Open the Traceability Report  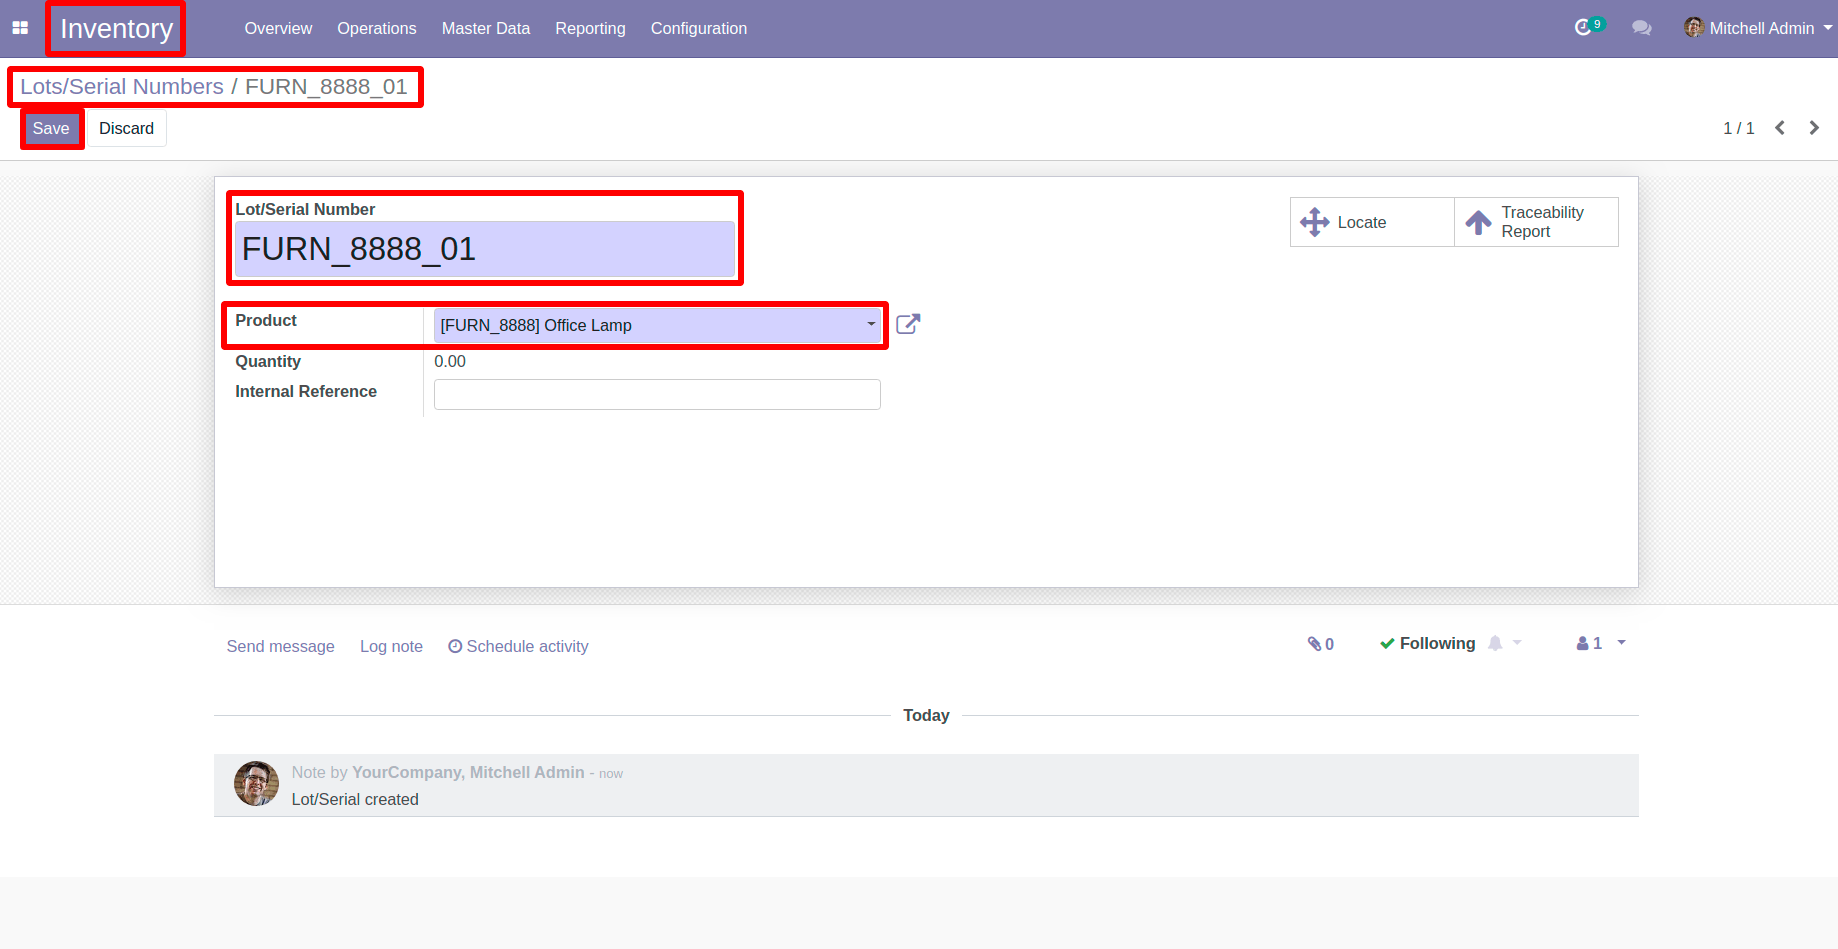pos(1537,222)
